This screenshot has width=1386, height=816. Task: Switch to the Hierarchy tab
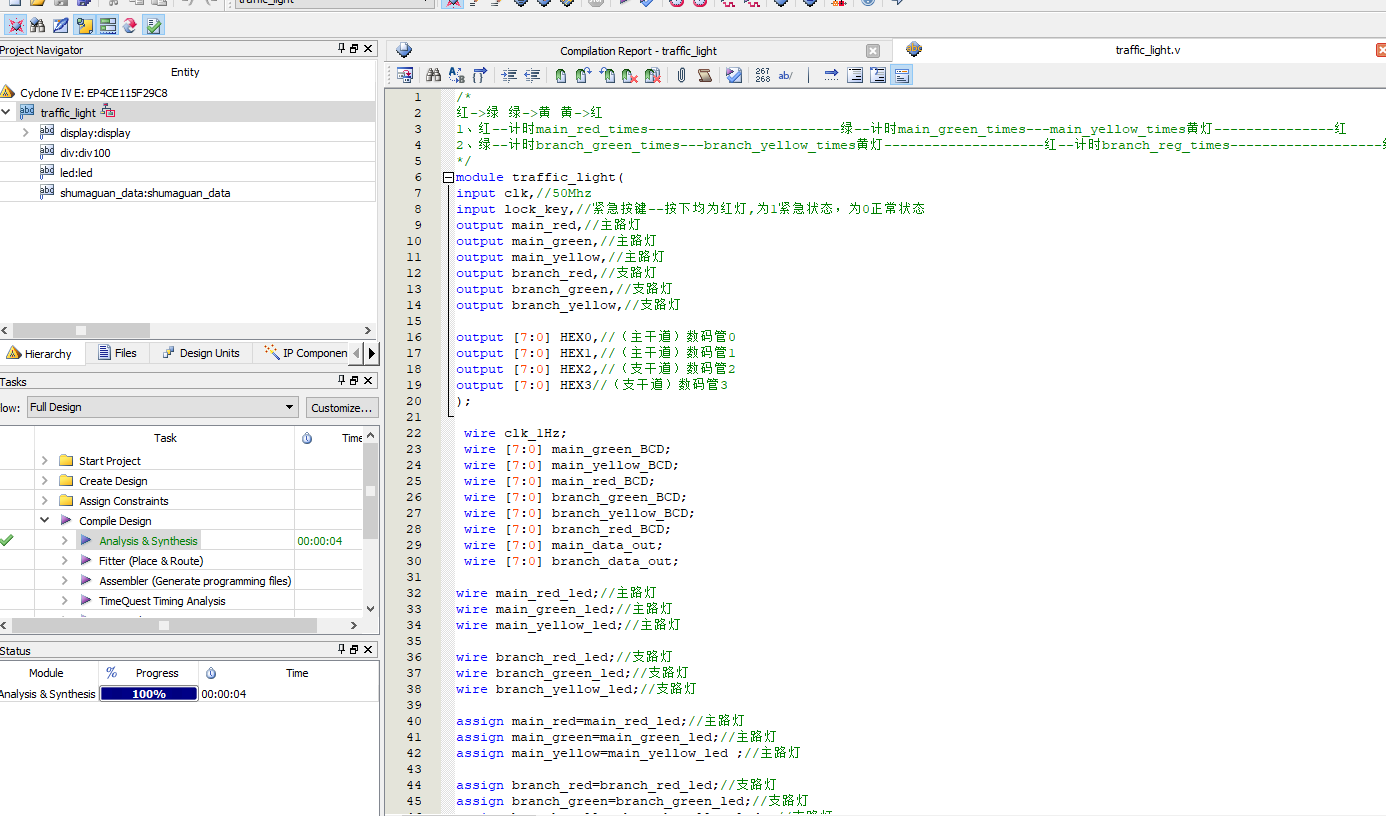[x=40, y=353]
